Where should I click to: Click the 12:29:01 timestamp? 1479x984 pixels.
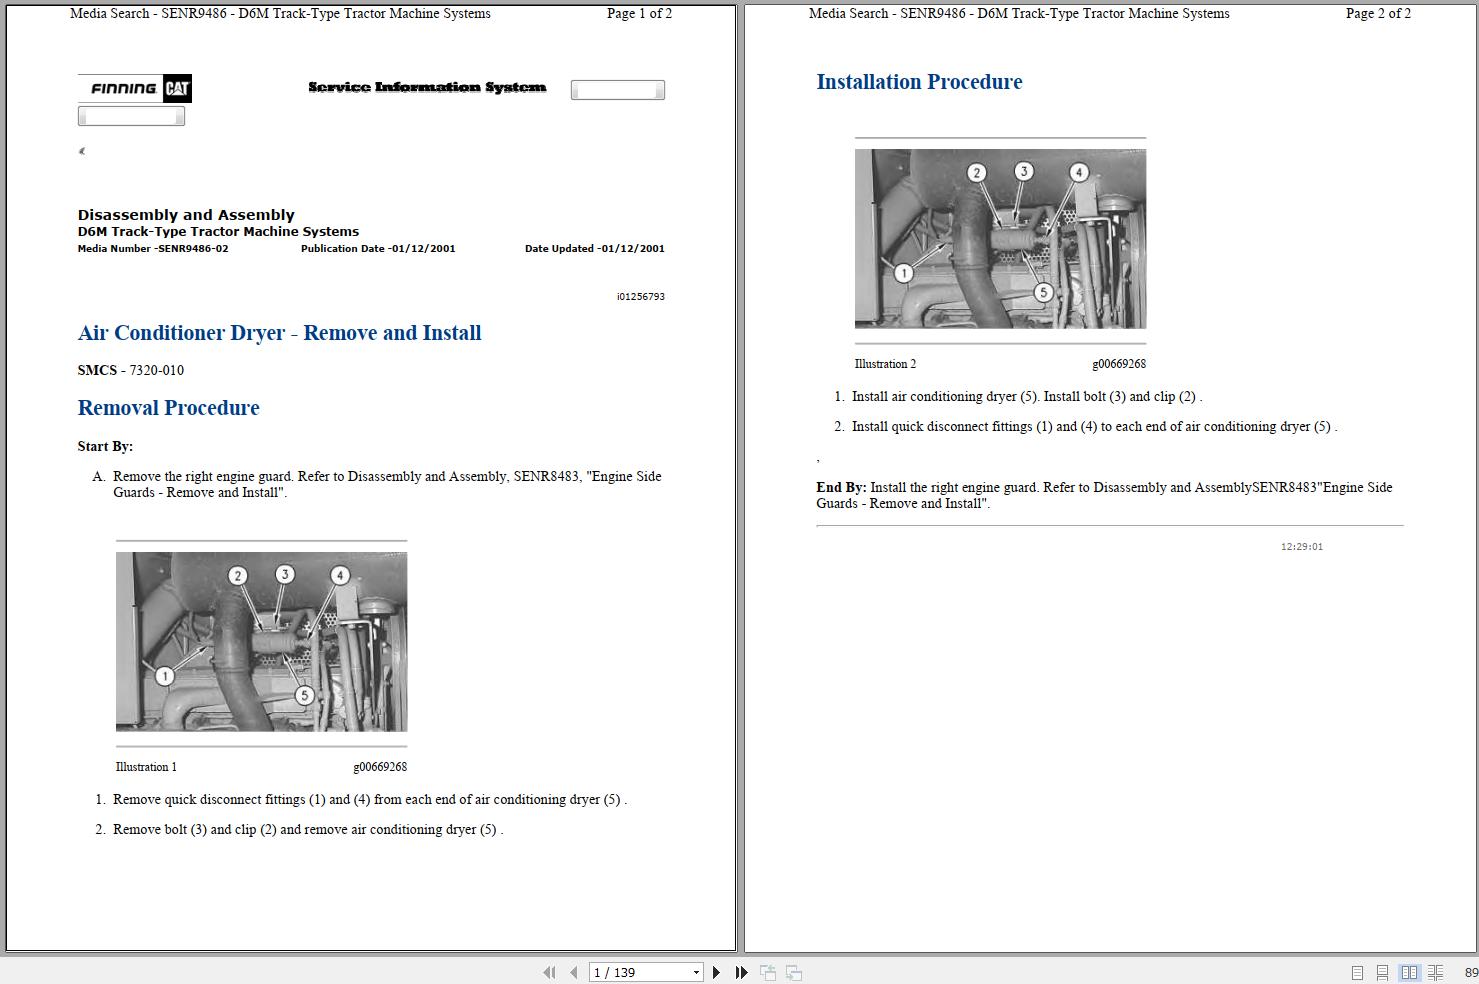[1302, 546]
